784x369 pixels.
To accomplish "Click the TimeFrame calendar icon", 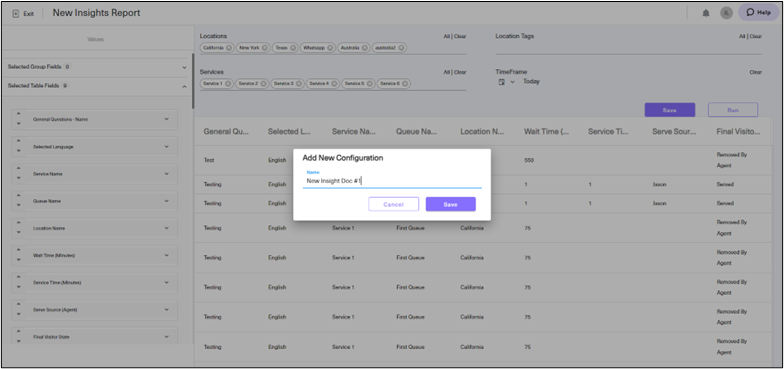I will pyautogui.click(x=502, y=82).
